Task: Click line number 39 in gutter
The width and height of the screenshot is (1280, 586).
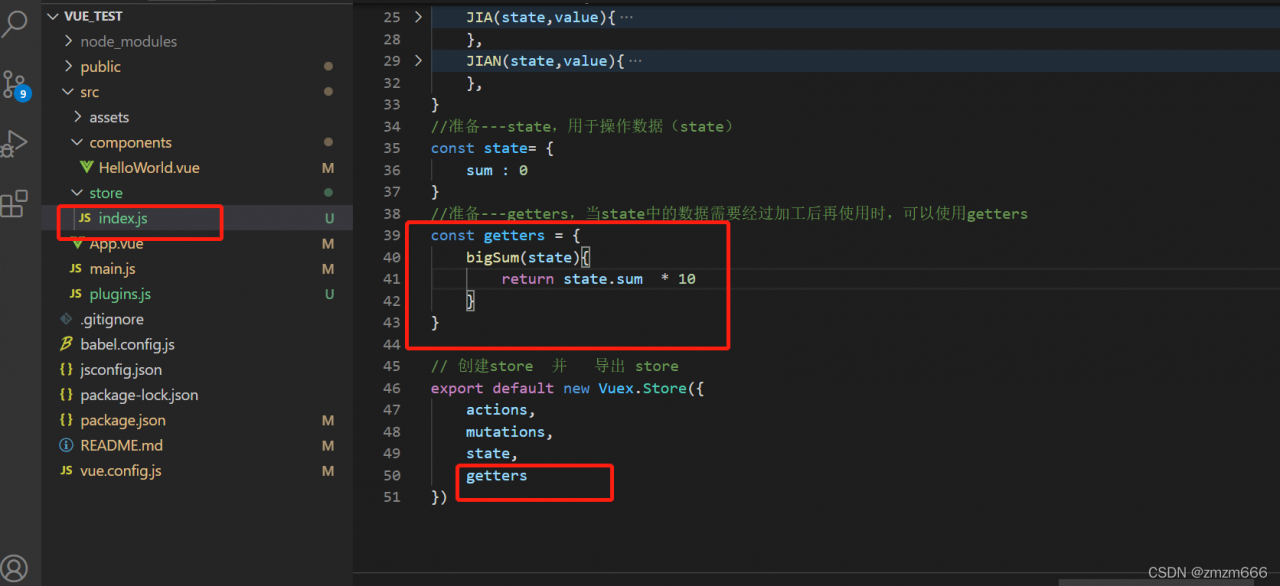Action: [x=391, y=235]
